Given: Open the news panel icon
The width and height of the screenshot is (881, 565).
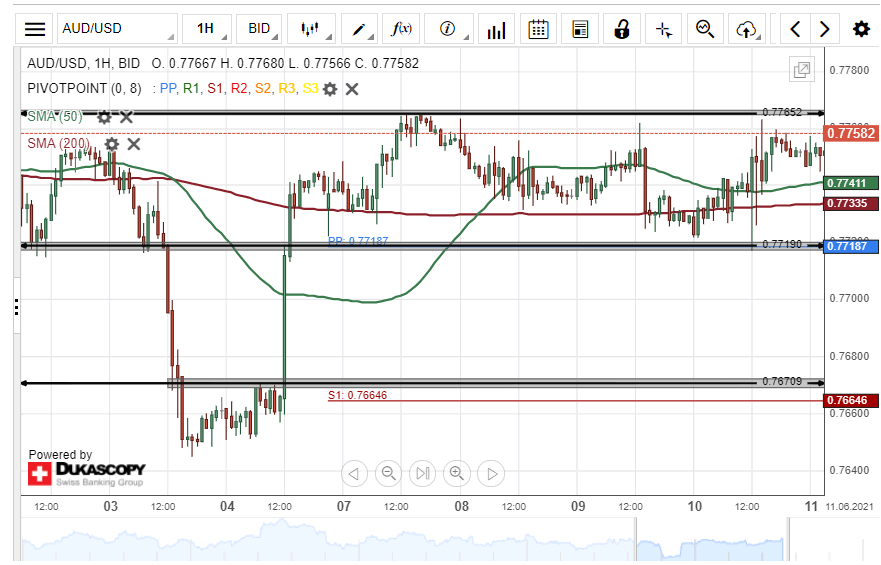Looking at the screenshot, I should pos(580,29).
